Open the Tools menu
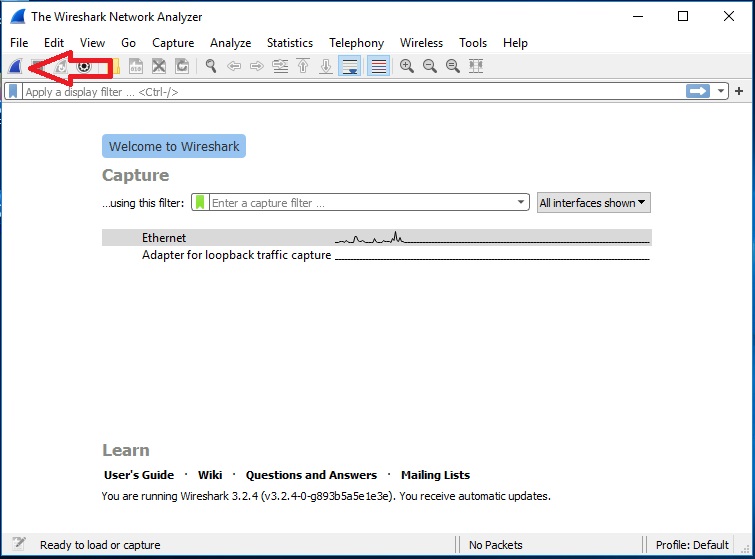Viewport: 755px width, 559px height. (x=473, y=43)
